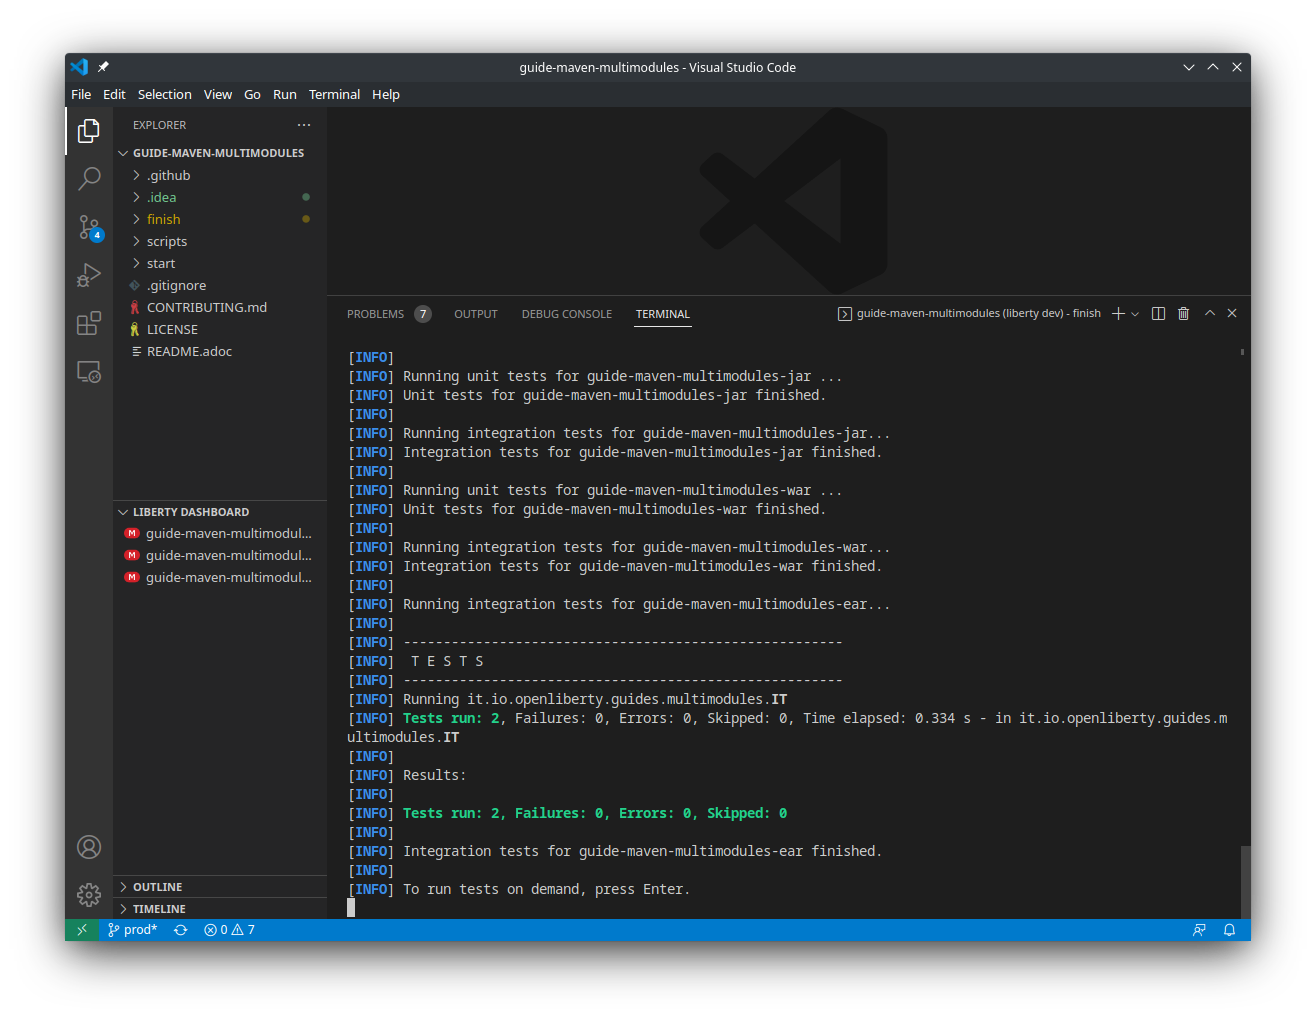Select third Liberty Dashboard project entry
1316x1018 pixels.
coord(220,578)
